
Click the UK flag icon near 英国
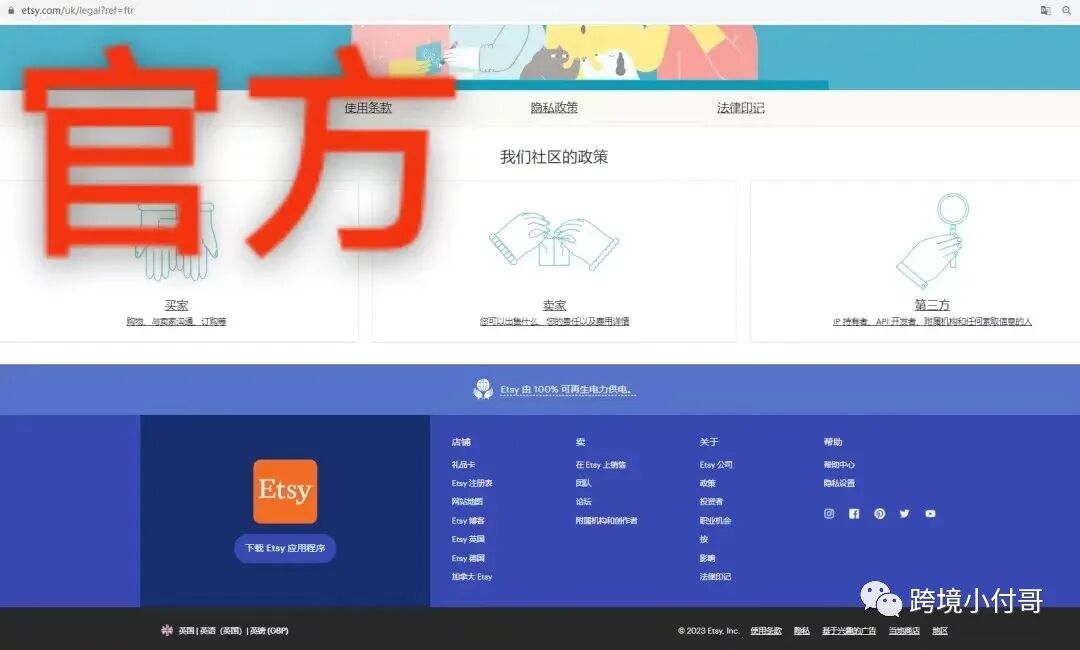click(167, 630)
